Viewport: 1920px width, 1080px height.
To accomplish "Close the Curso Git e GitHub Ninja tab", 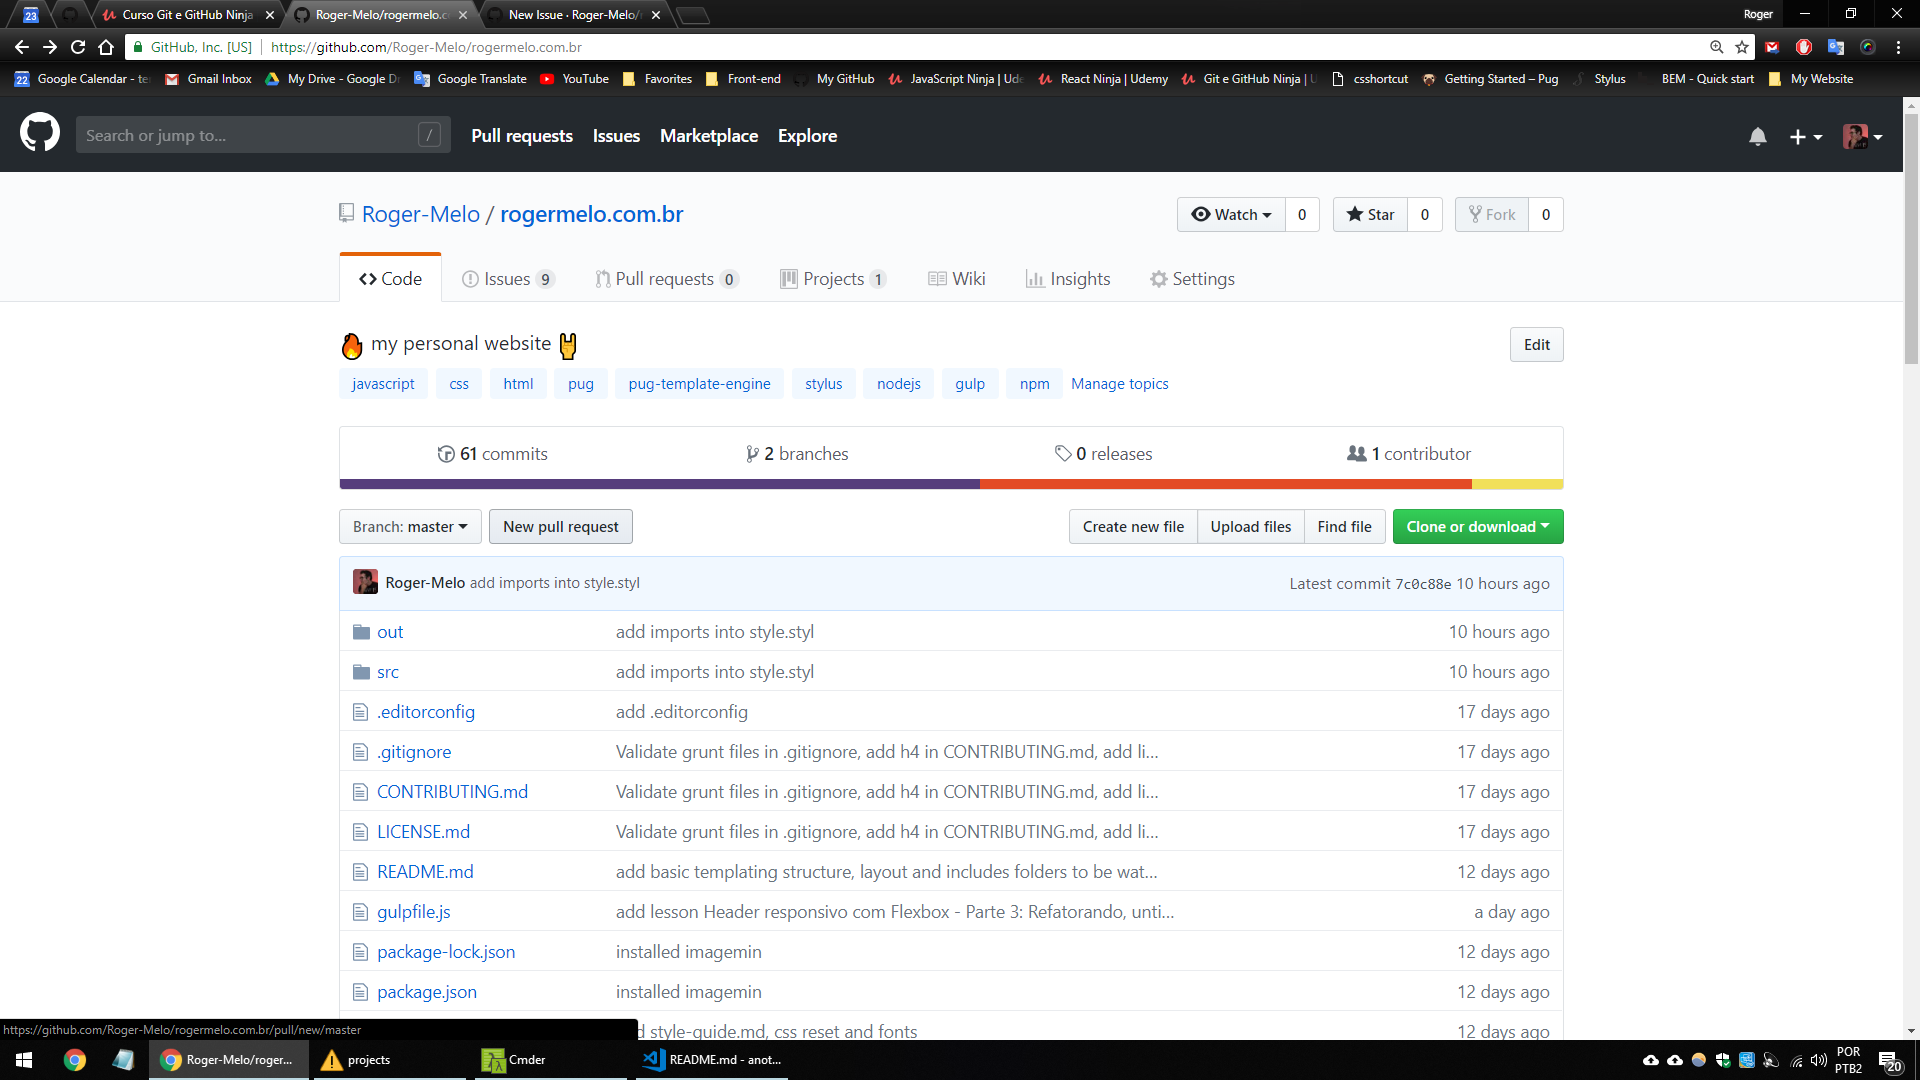I will pyautogui.click(x=270, y=15).
